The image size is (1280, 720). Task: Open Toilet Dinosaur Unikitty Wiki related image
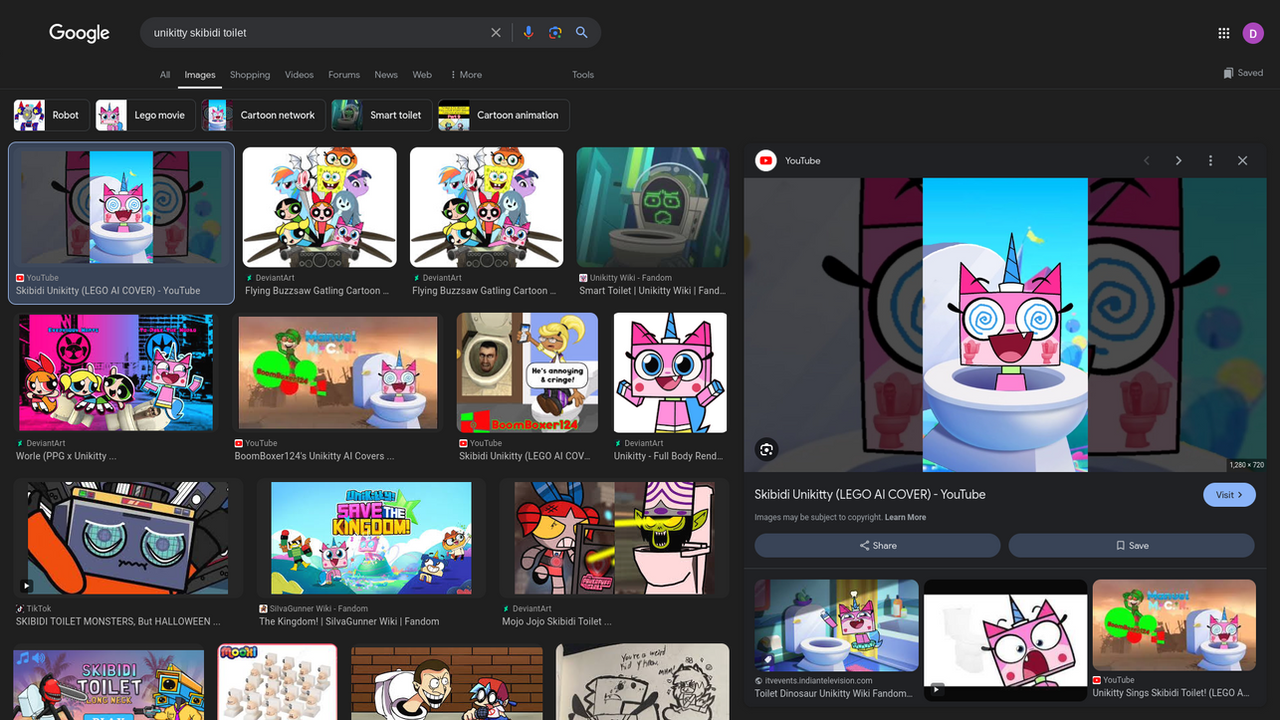836,625
